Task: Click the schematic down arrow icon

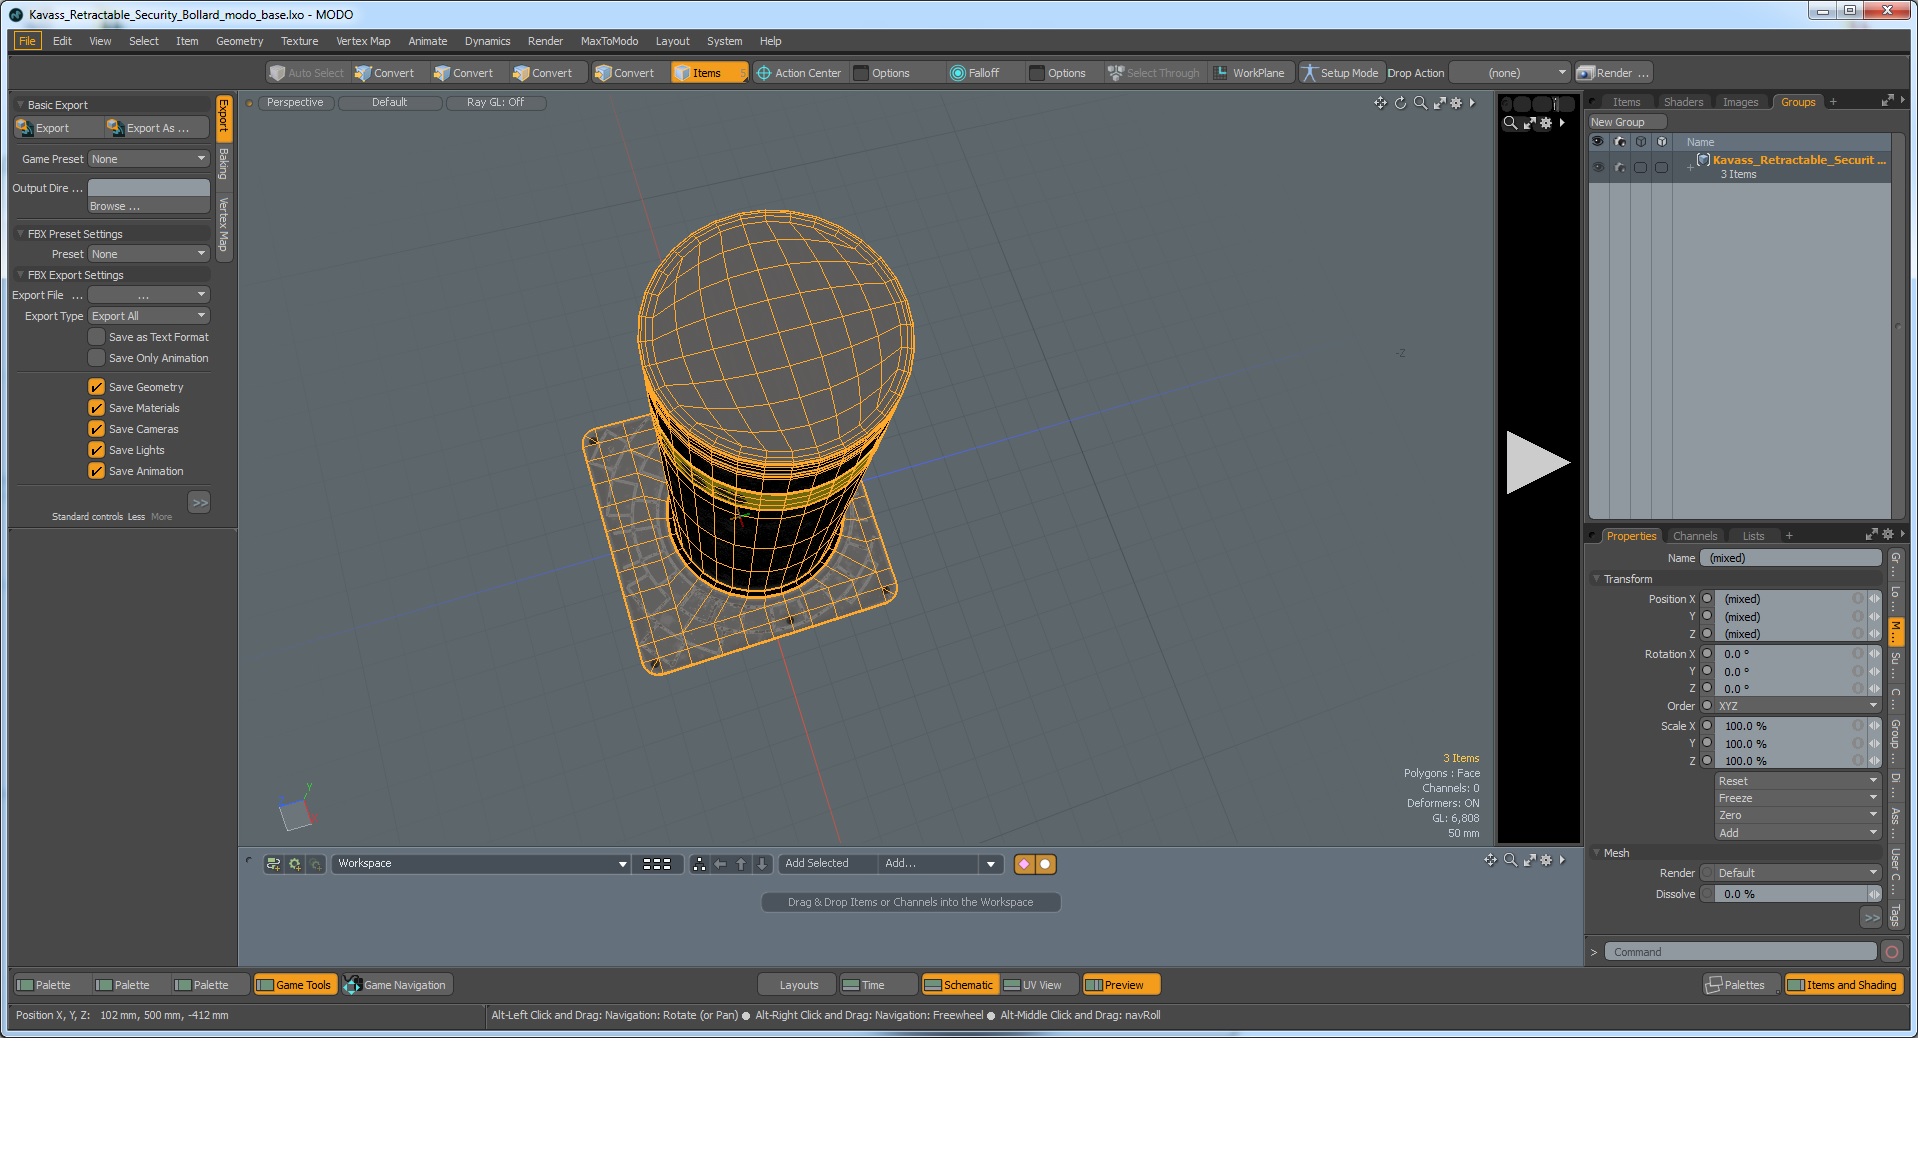Action: pyautogui.click(x=762, y=864)
